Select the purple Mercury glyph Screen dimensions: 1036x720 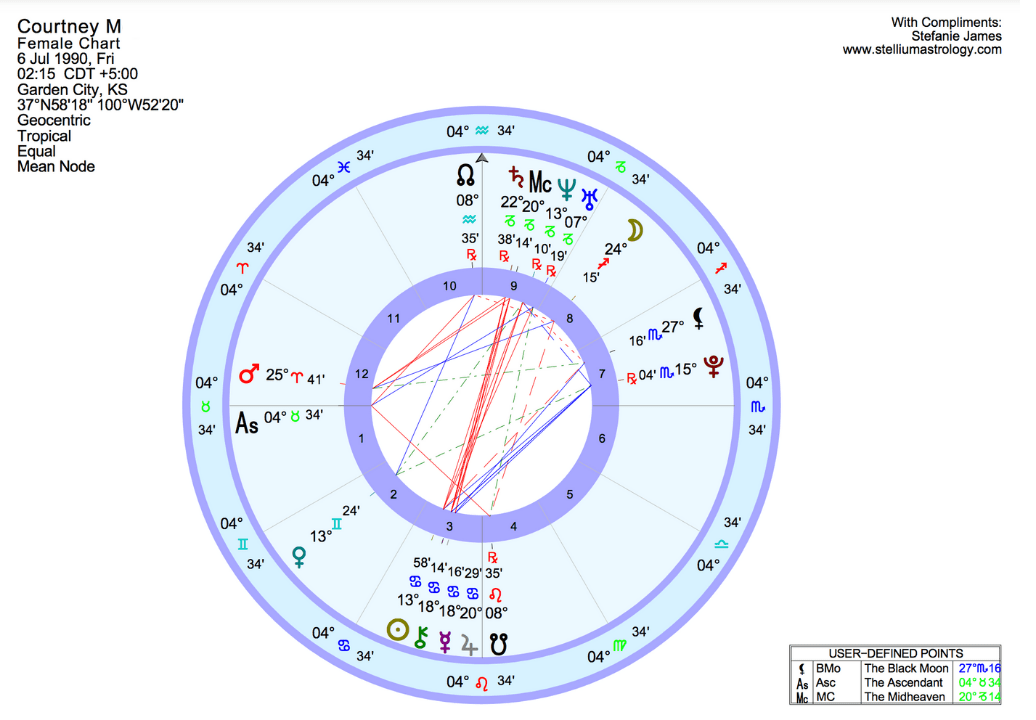[446, 642]
